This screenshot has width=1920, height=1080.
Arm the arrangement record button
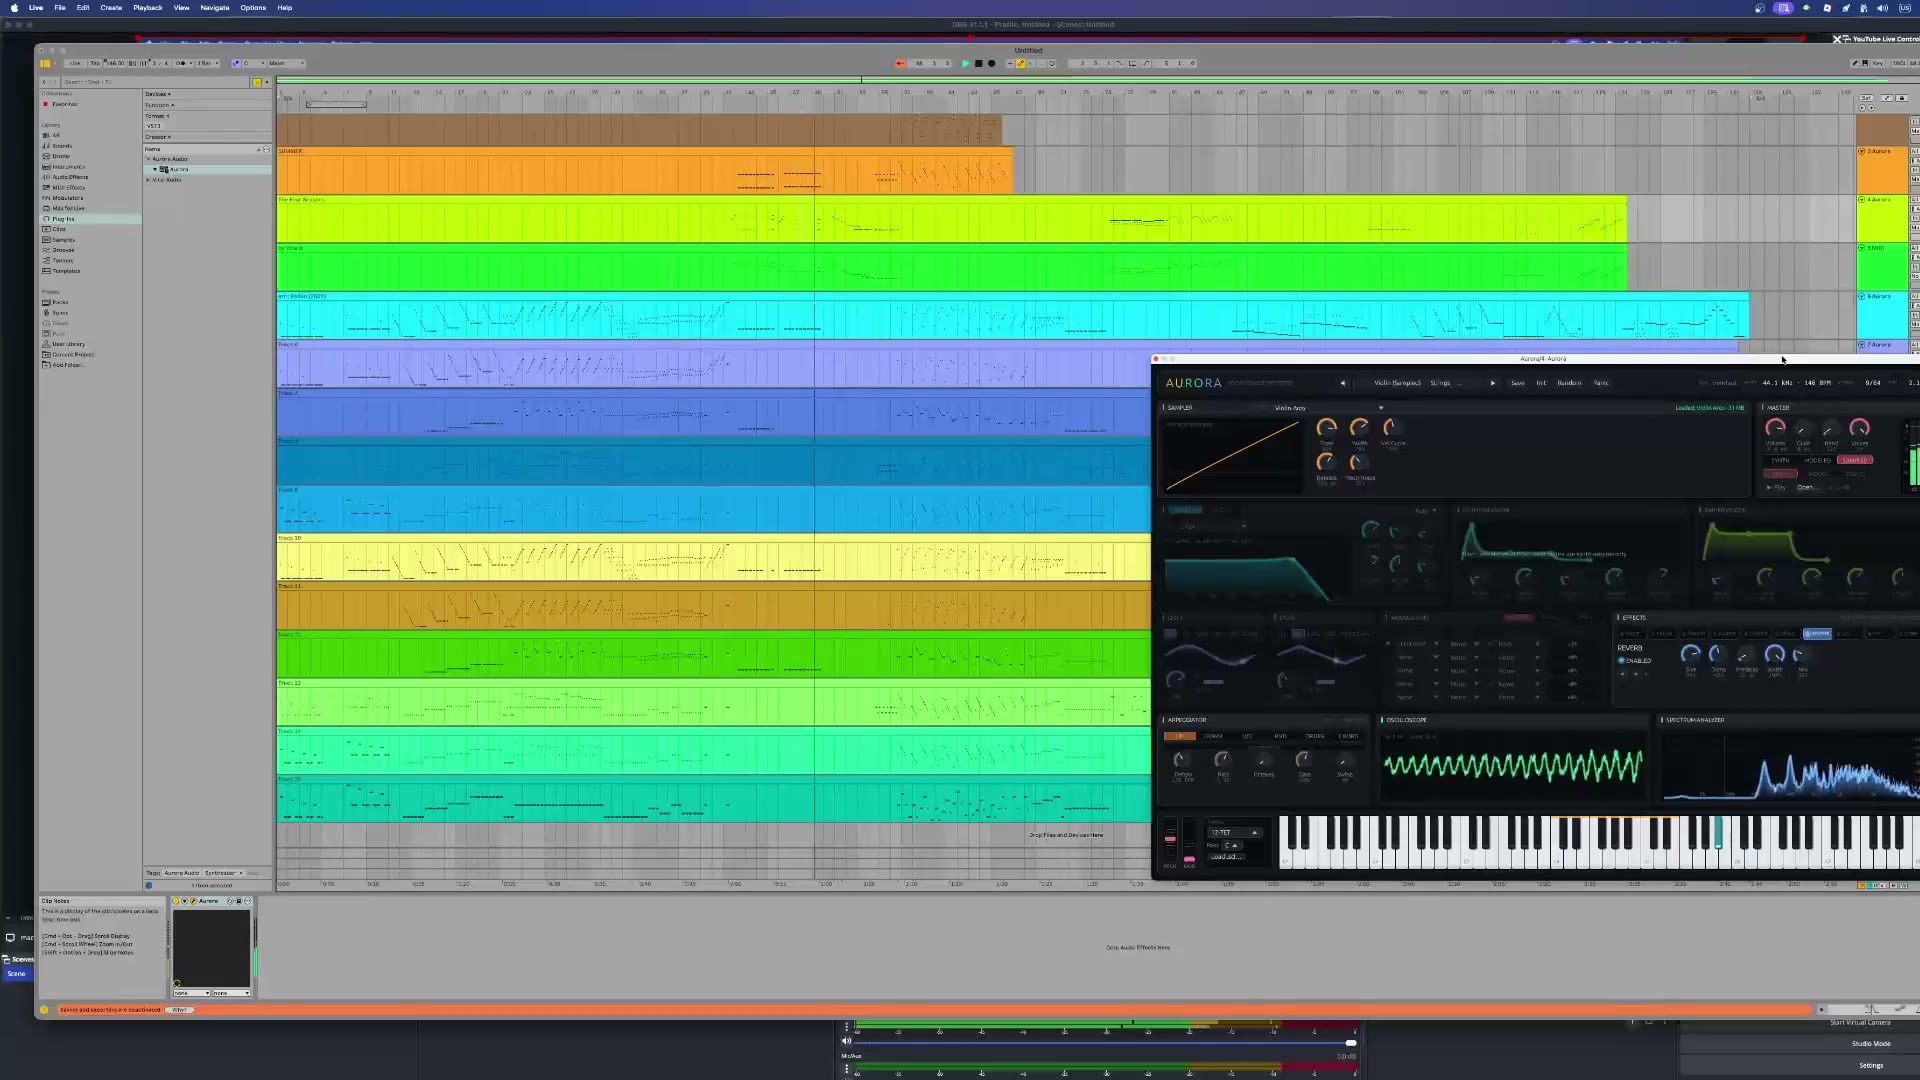(x=991, y=63)
